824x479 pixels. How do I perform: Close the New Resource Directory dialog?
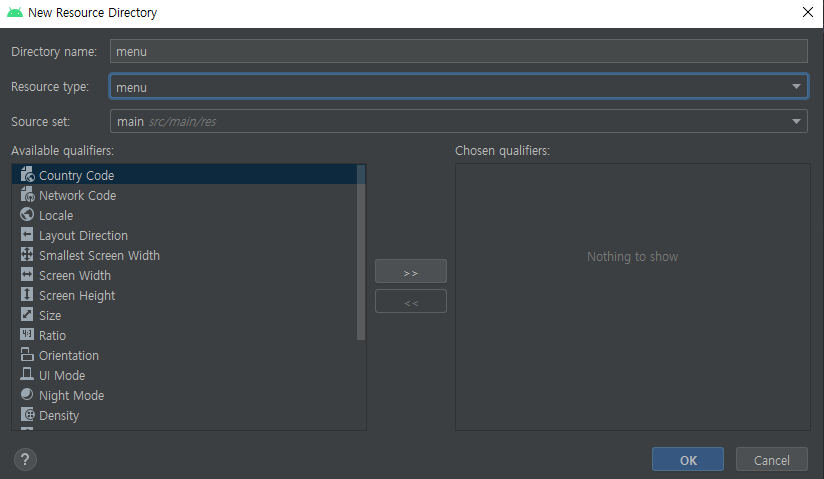click(x=808, y=12)
